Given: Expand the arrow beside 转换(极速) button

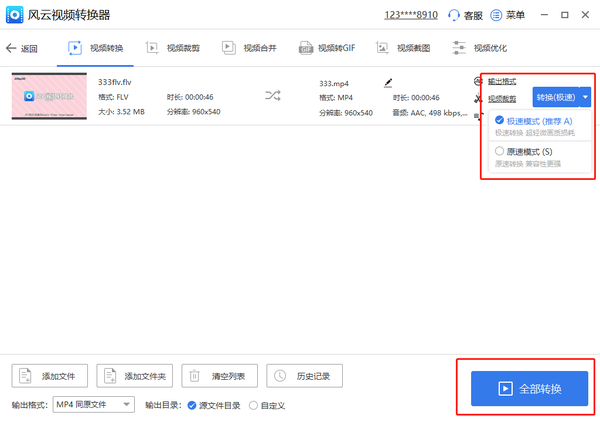Looking at the screenshot, I should point(585,97).
